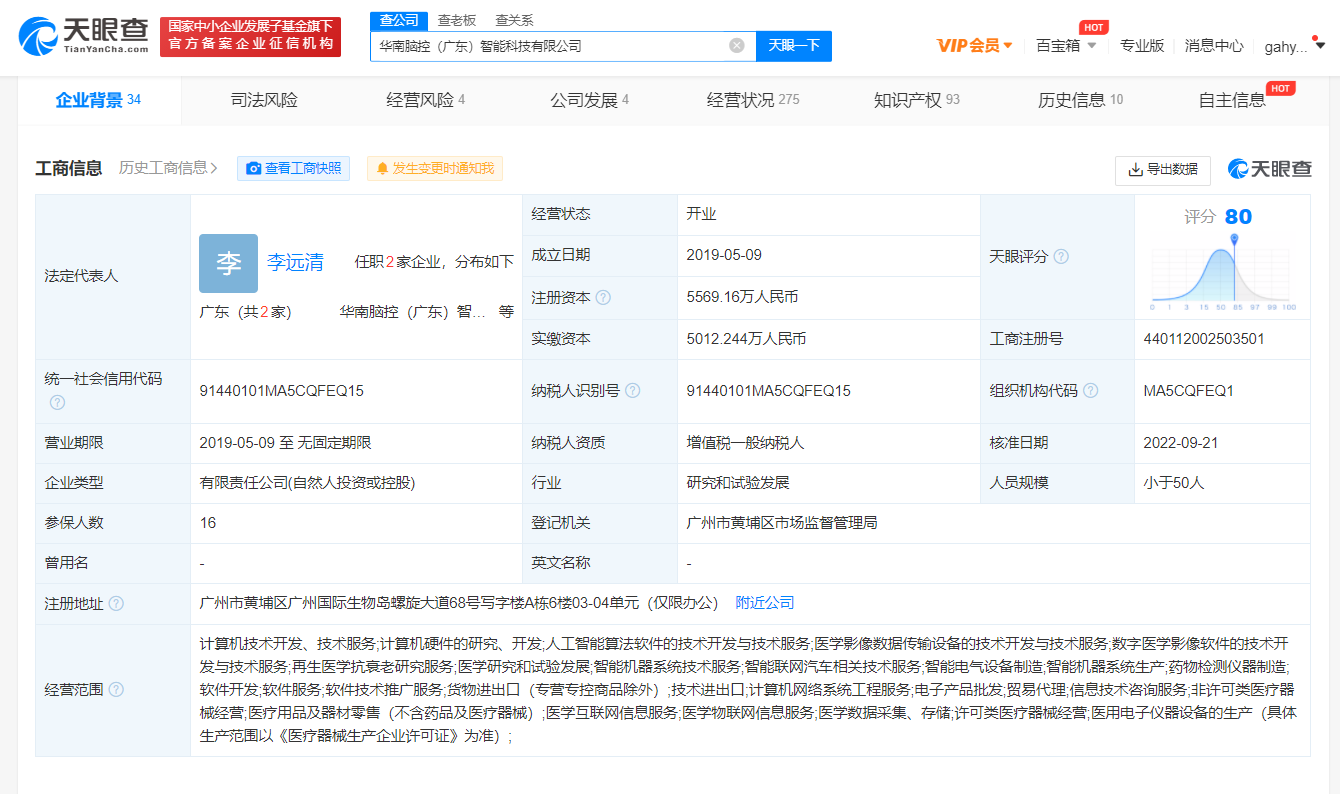
Task: Click the 李 avatar tile
Action: [228, 263]
